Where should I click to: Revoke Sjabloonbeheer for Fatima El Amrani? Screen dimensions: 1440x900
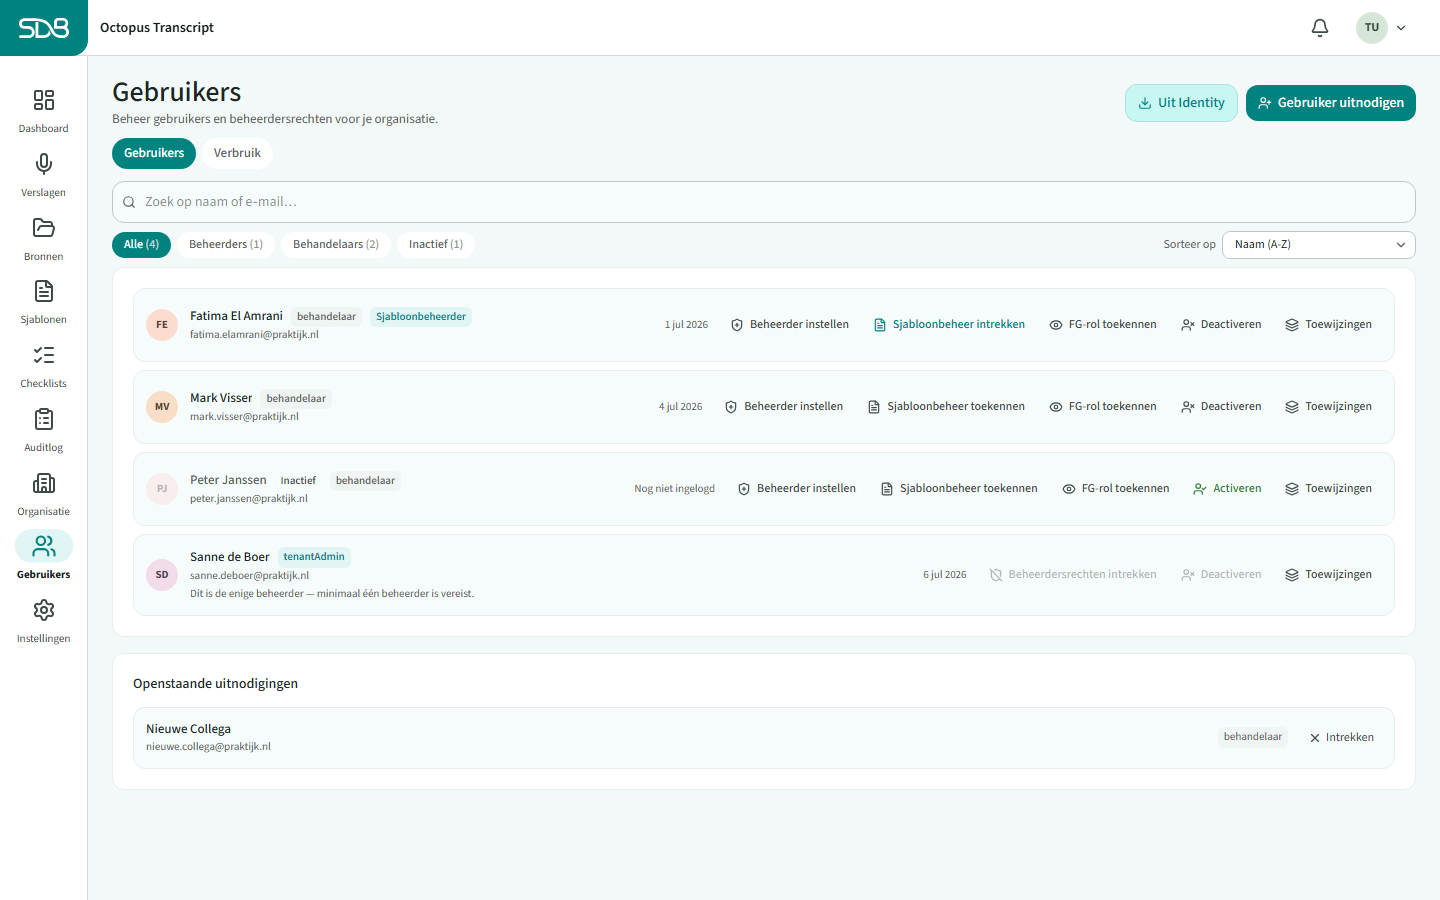point(949,325)
